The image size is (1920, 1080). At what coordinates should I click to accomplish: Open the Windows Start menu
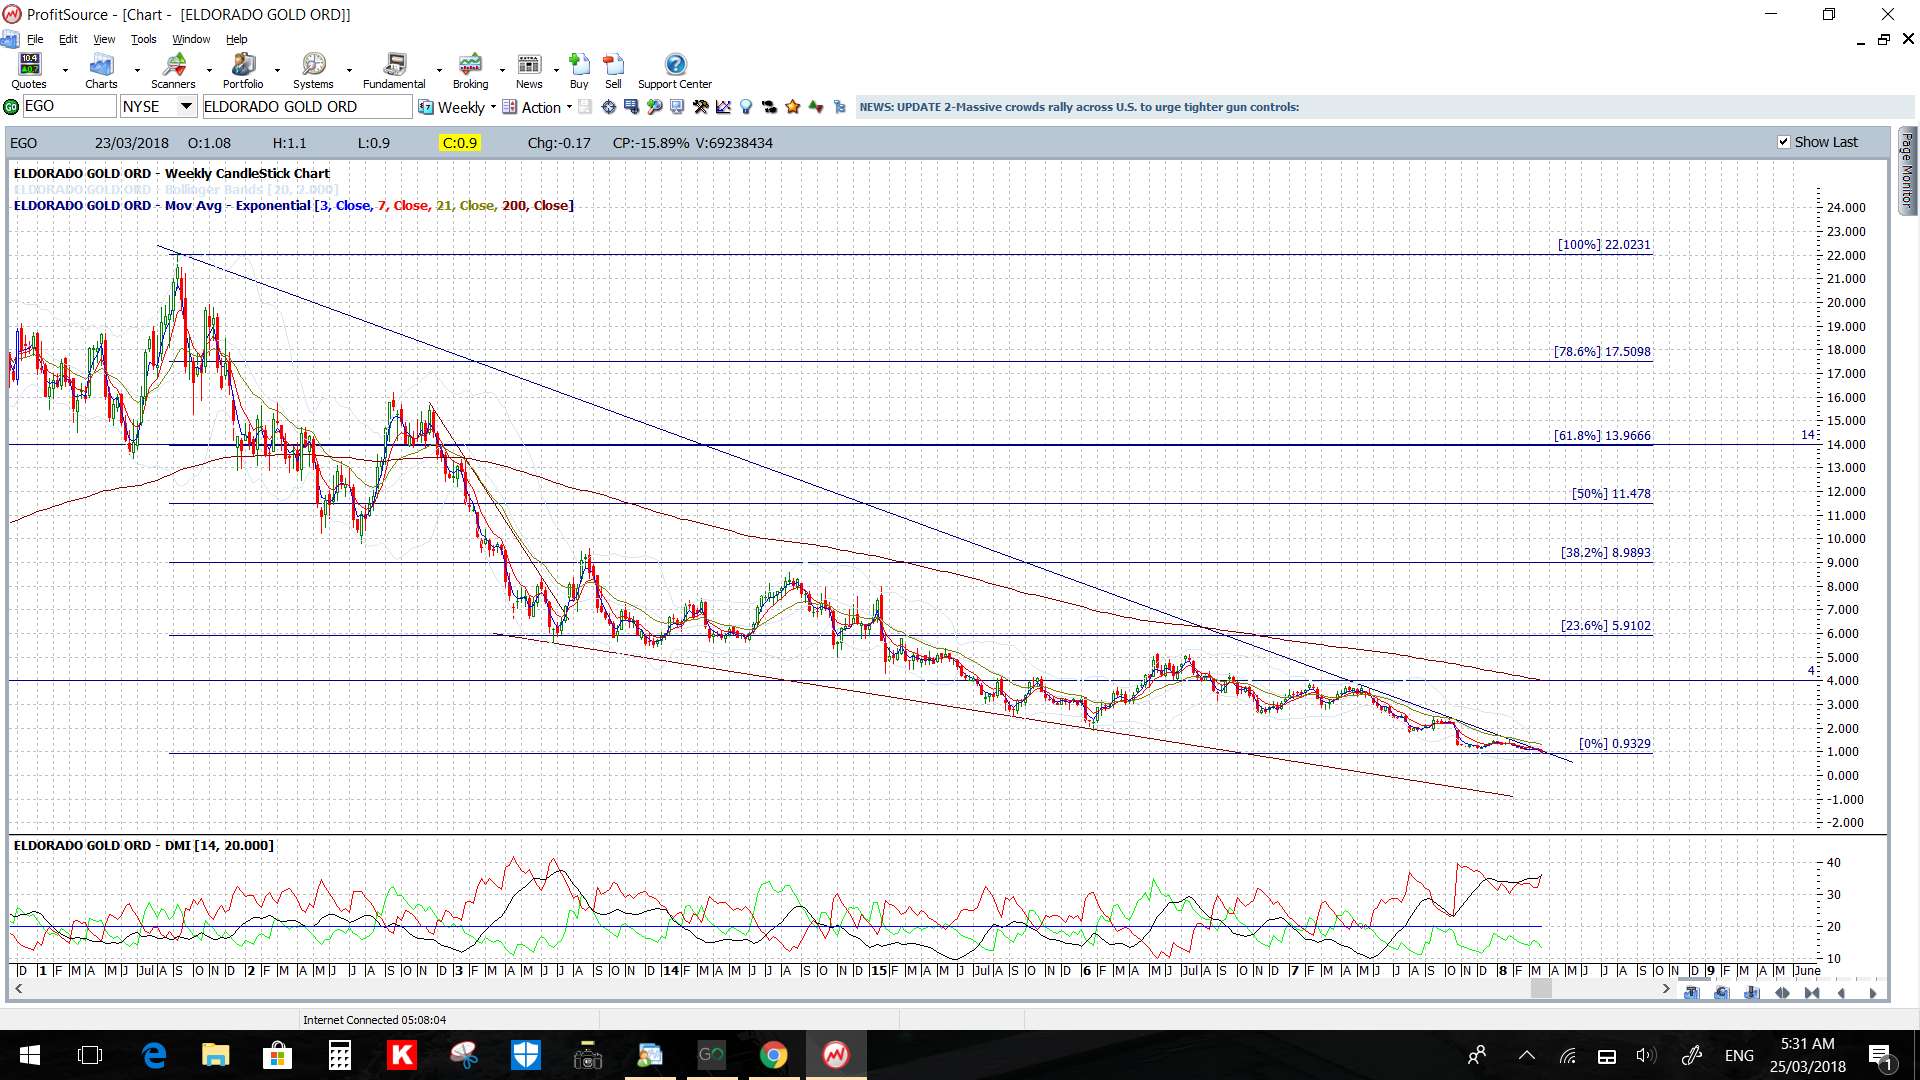pyautogui.click(x=29, y=1055)
